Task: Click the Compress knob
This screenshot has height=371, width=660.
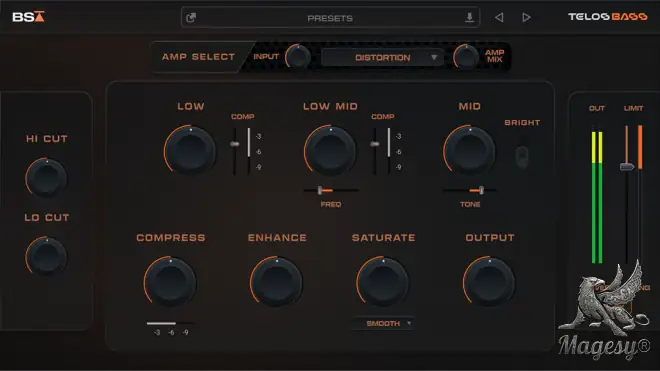Action: 170,281
